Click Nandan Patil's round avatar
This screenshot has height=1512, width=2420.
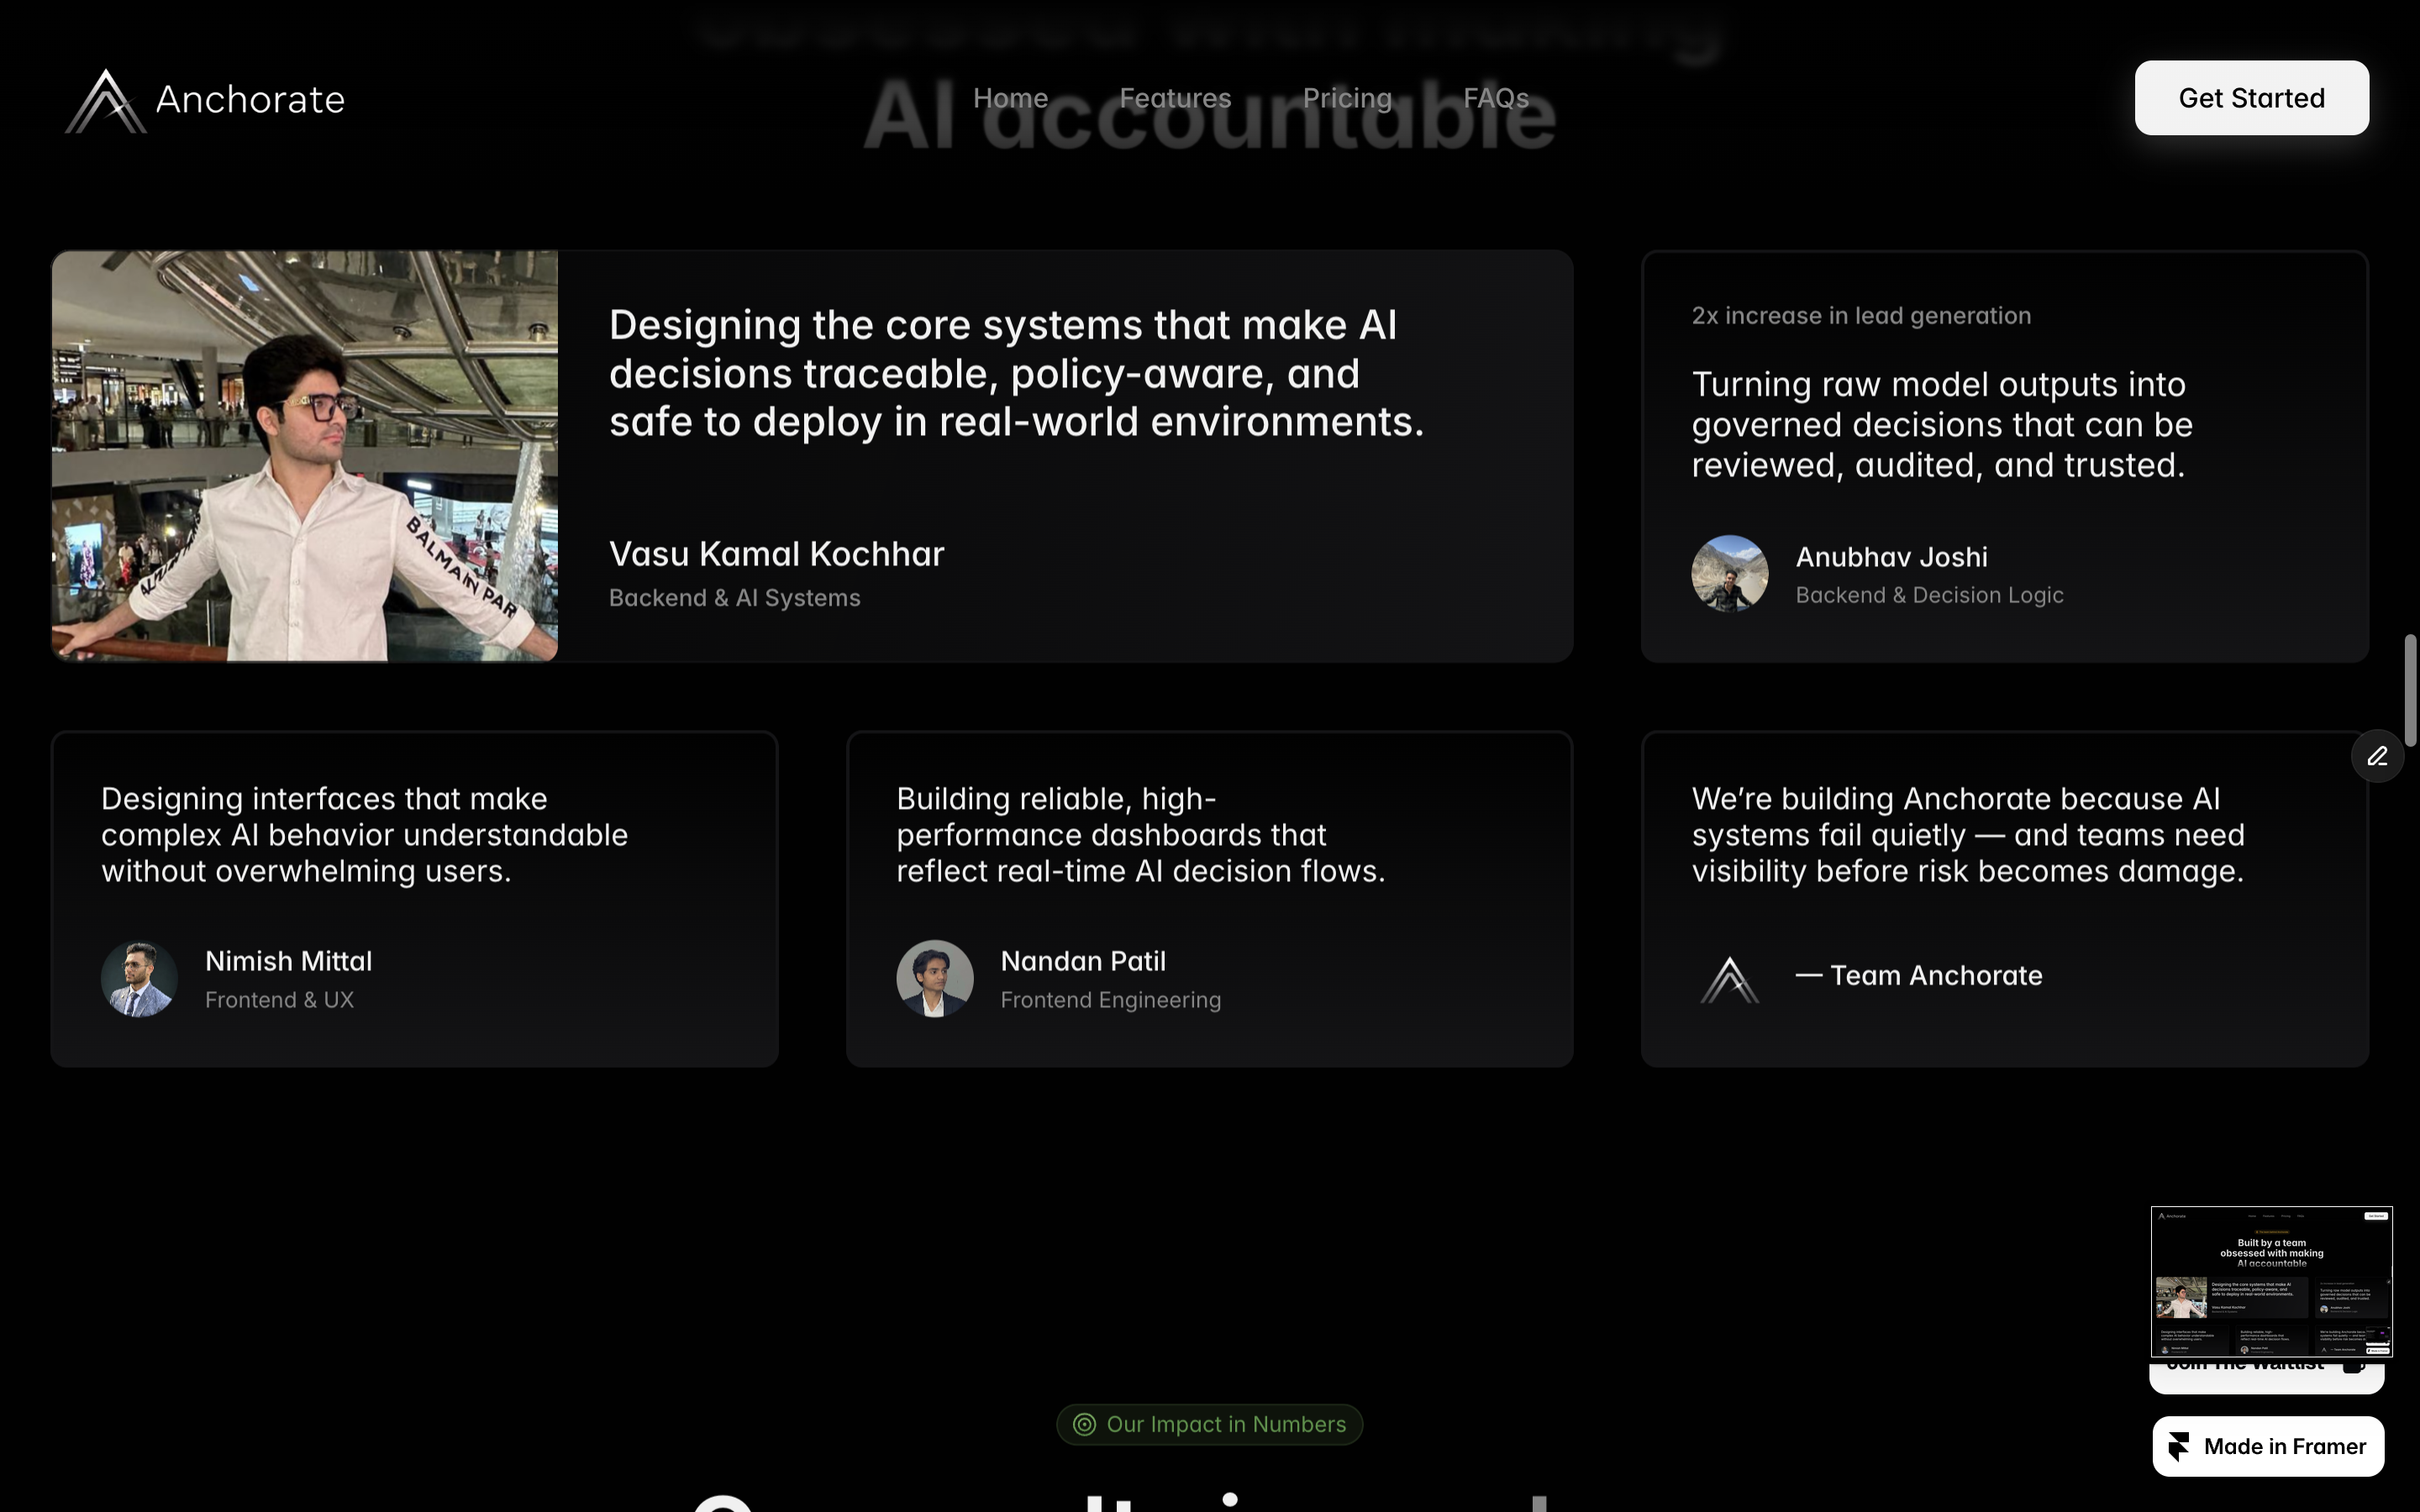(934, 979)
